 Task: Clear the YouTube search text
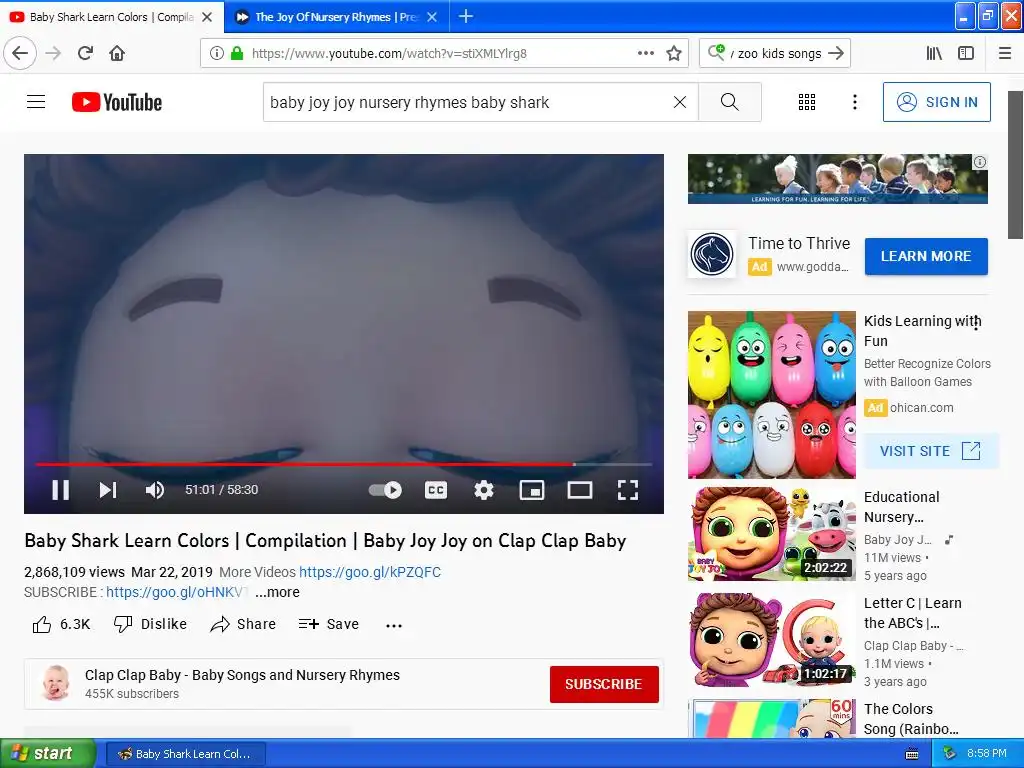click(680, 102)
